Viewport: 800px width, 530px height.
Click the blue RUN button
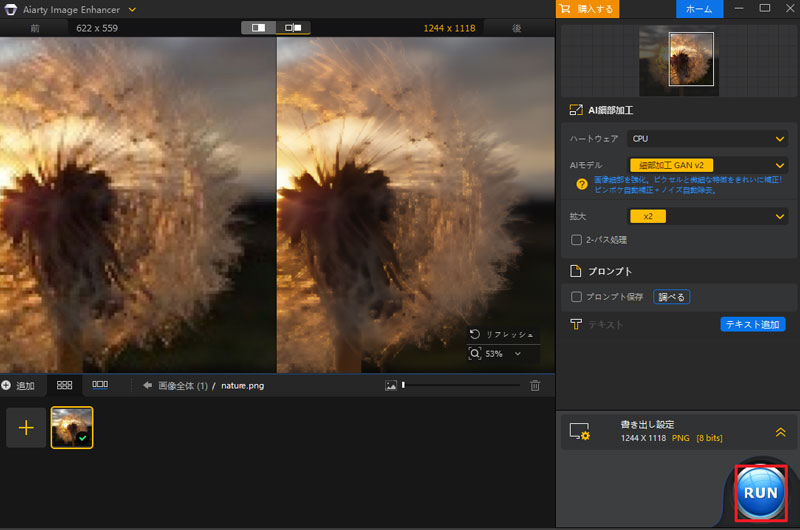click(760, 493)
